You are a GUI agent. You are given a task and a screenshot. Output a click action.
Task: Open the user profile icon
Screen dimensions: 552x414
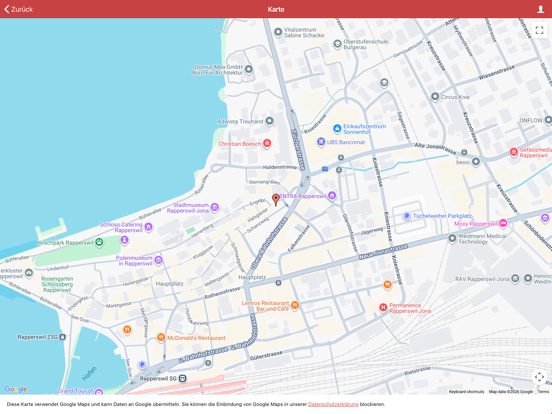(x=540, y=9)
